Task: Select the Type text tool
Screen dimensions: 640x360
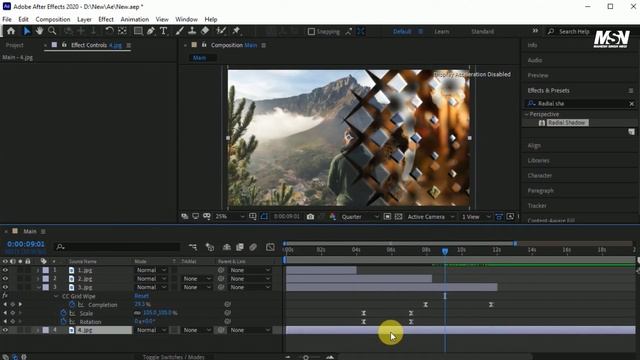Action: tap(164, 31)
